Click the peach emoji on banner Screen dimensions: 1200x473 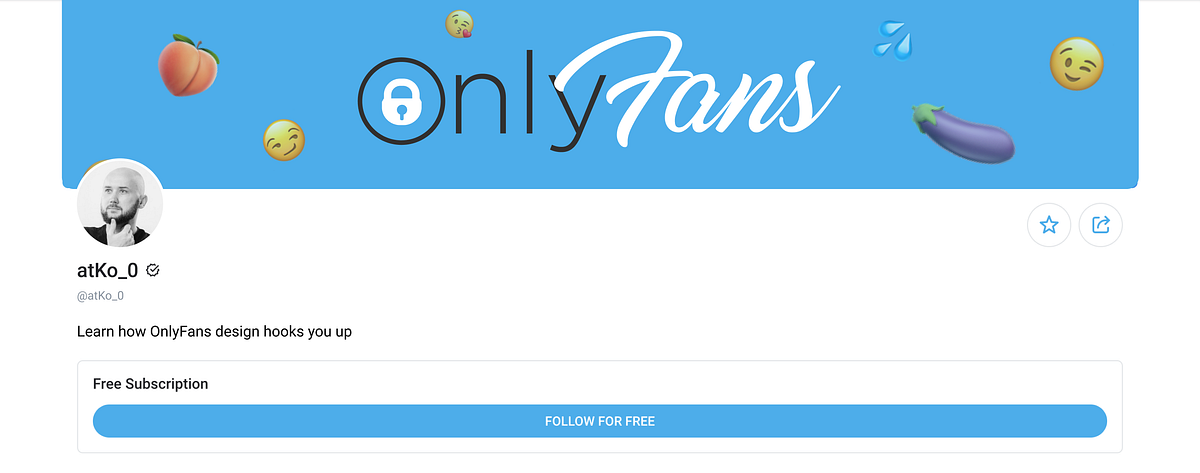[188, 65]
